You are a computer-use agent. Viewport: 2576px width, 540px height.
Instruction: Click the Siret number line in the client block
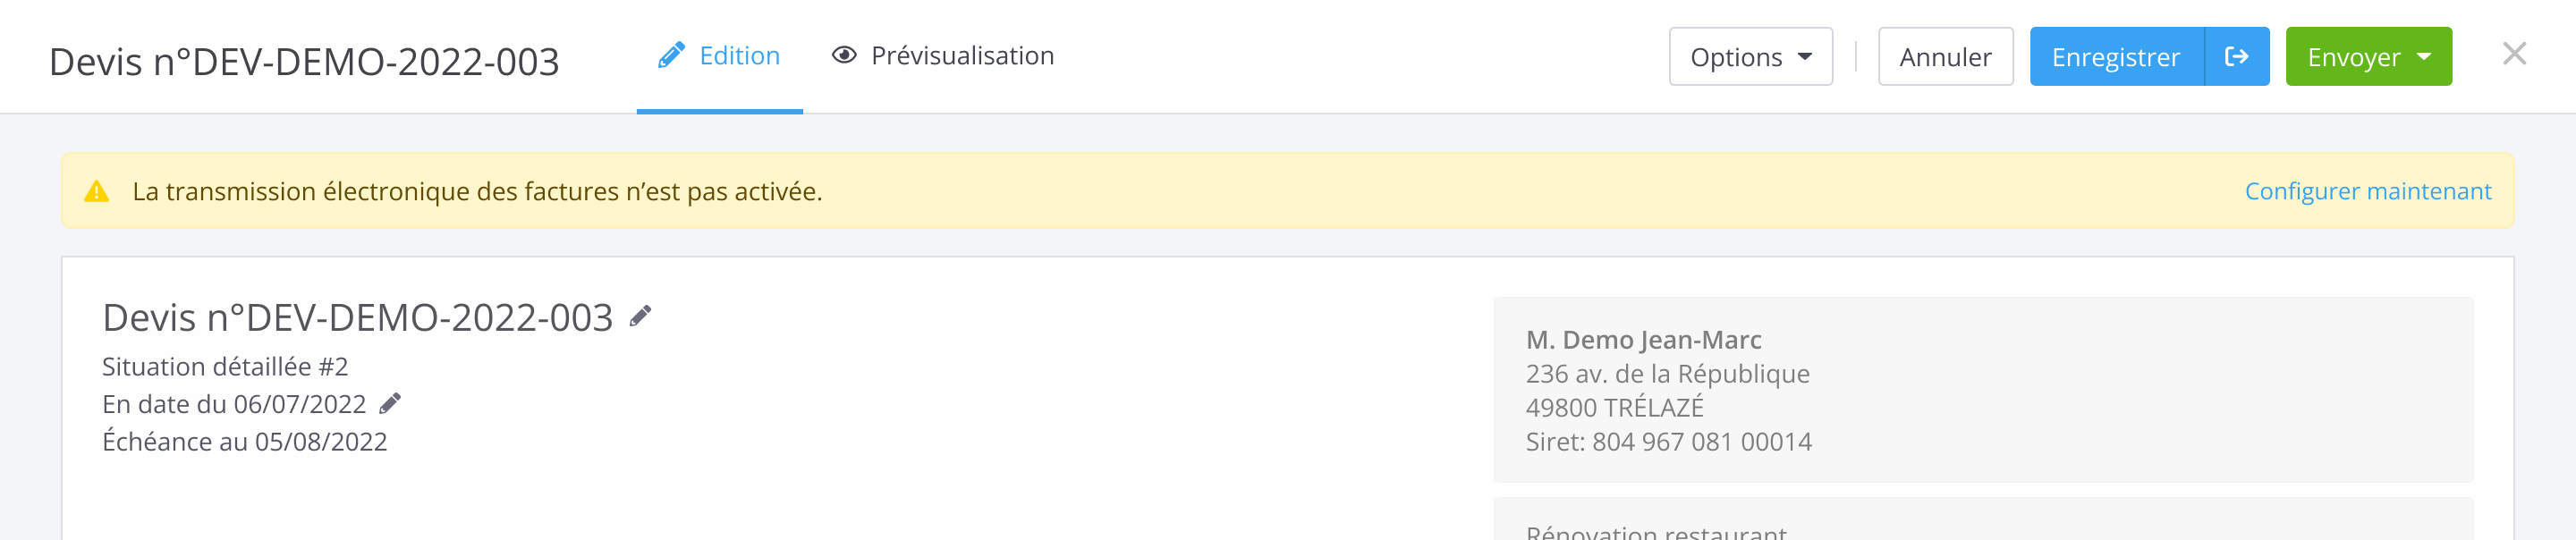pos(1668,442)
